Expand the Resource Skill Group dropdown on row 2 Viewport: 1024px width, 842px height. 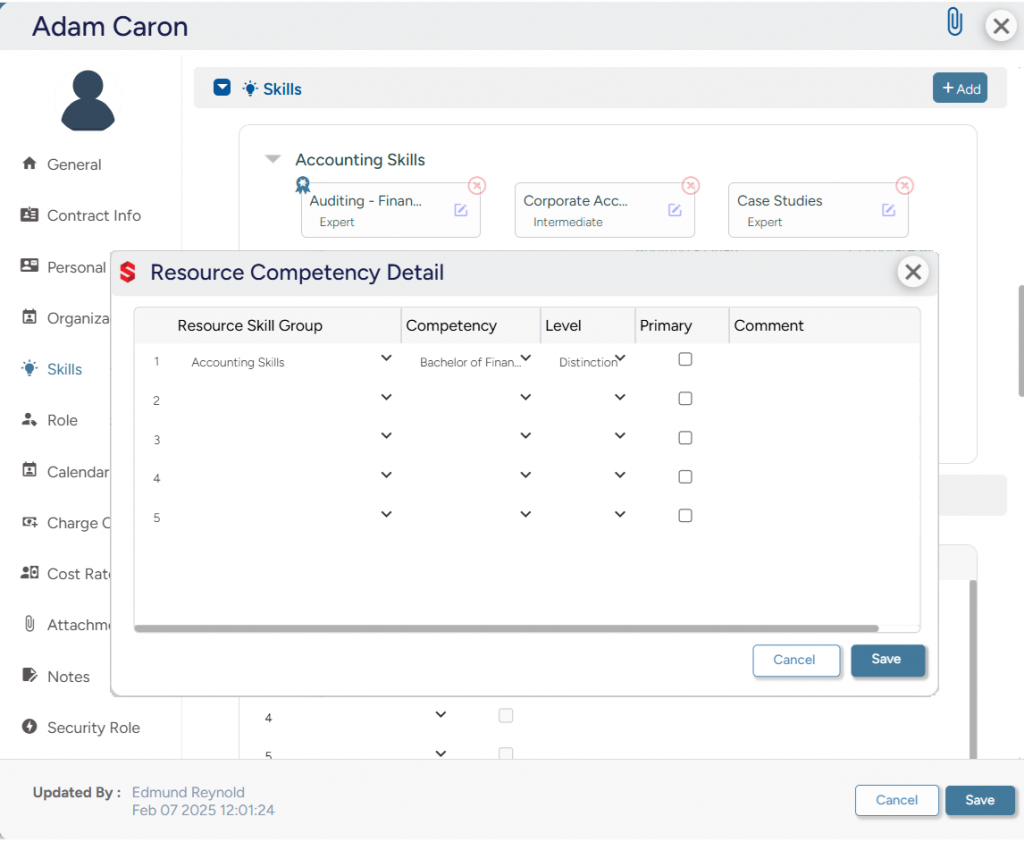tap(386, 397)
